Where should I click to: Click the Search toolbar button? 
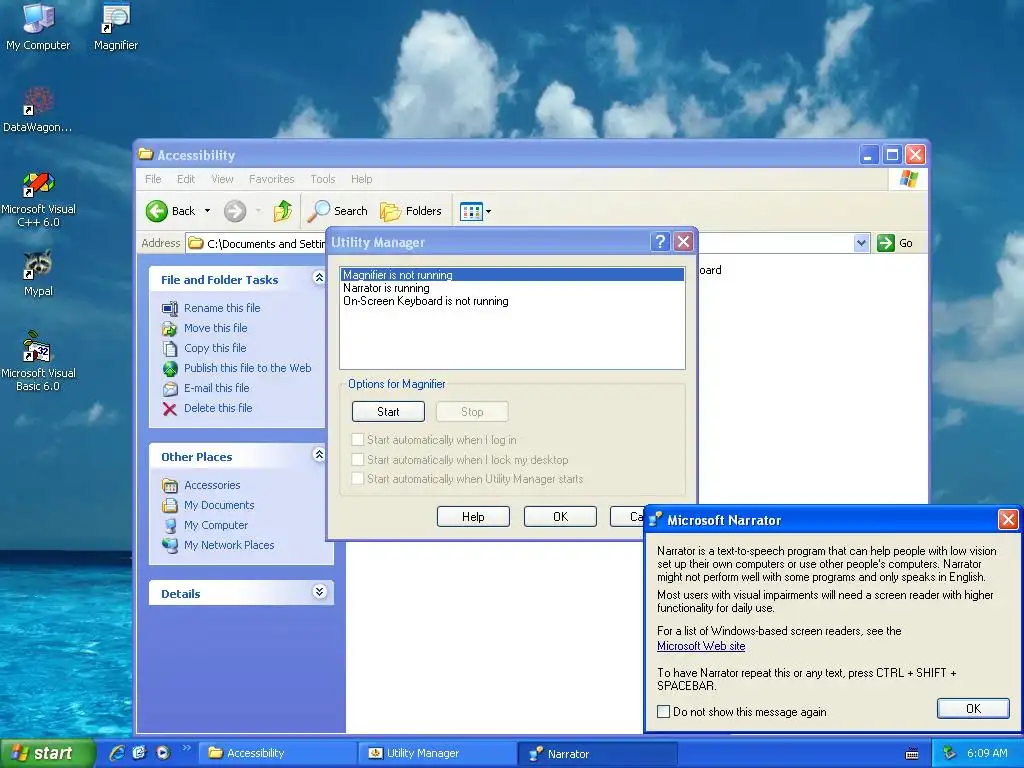point(338,211)
